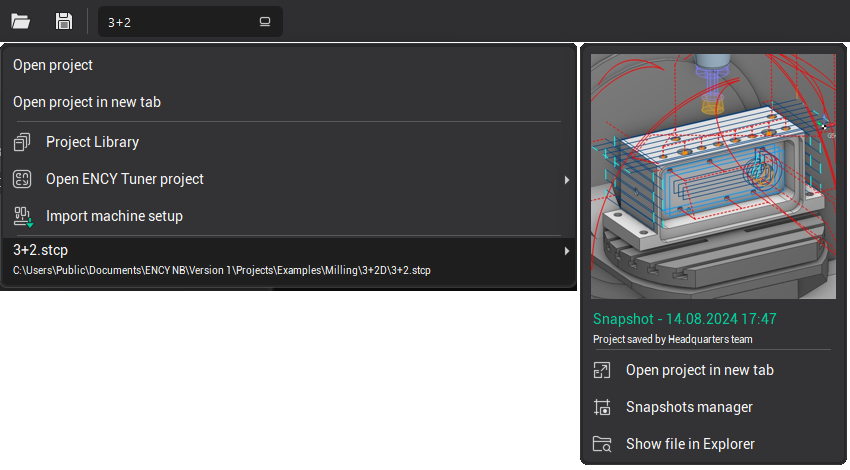Click the 3+2.stcp file path text
The image size is (850, 470).
[221, 270]
